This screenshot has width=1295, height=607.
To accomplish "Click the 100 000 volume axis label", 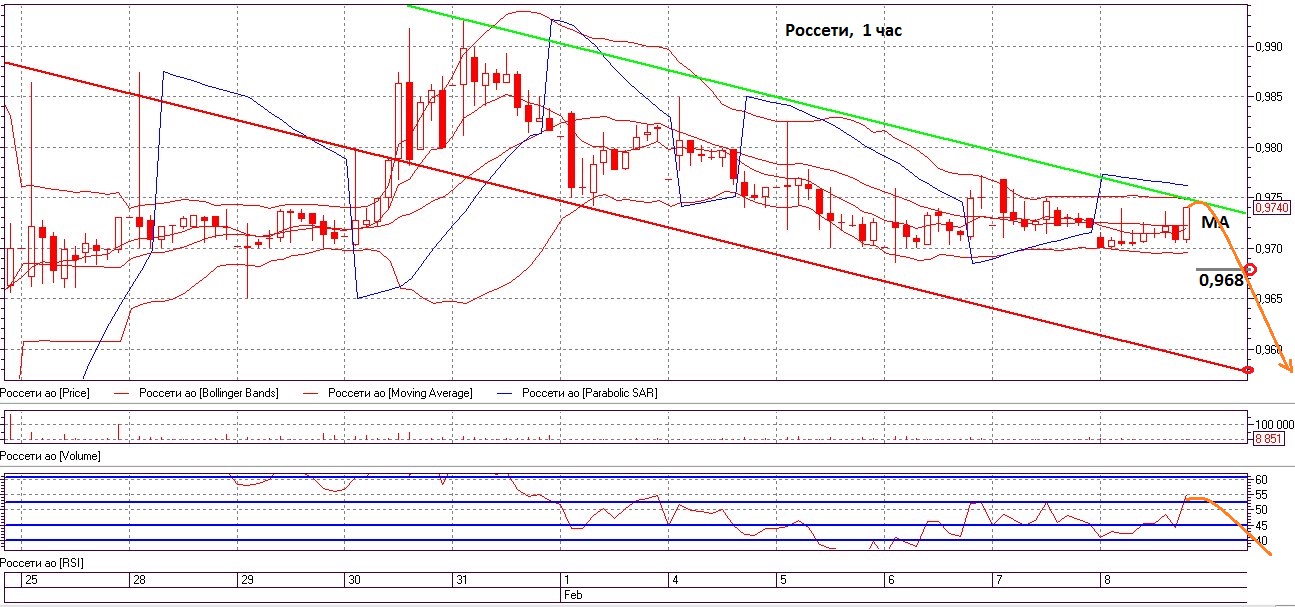I will point(1274,424).
